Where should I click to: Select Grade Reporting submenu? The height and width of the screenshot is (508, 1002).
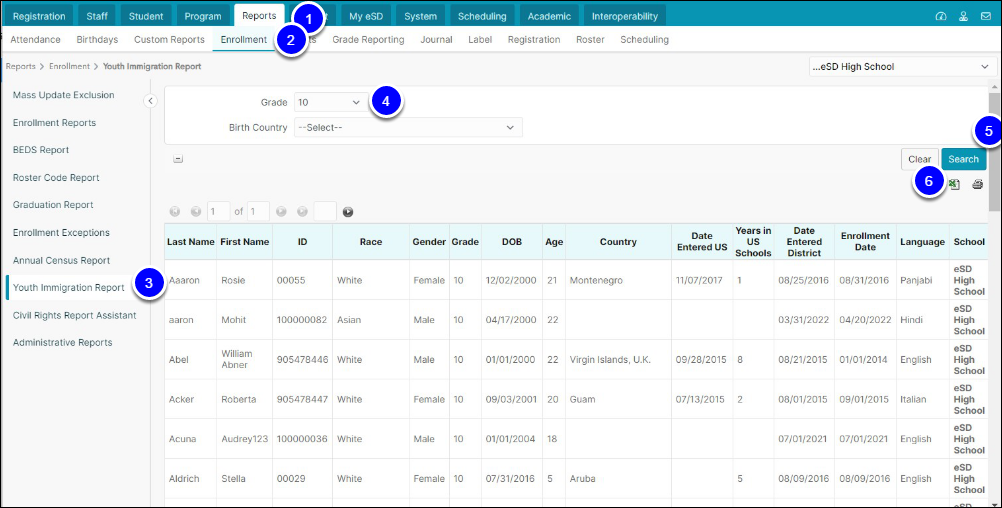pos(368,39)
